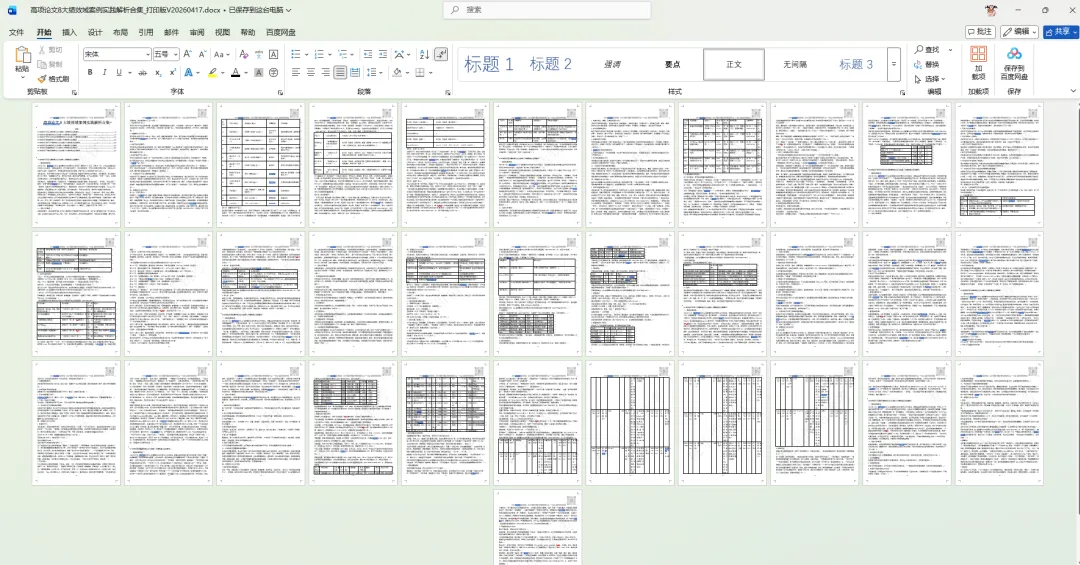The image size is (1080, 565).
Task: Apply the 无间隔 (No Spacing) style
Action: 795,64
